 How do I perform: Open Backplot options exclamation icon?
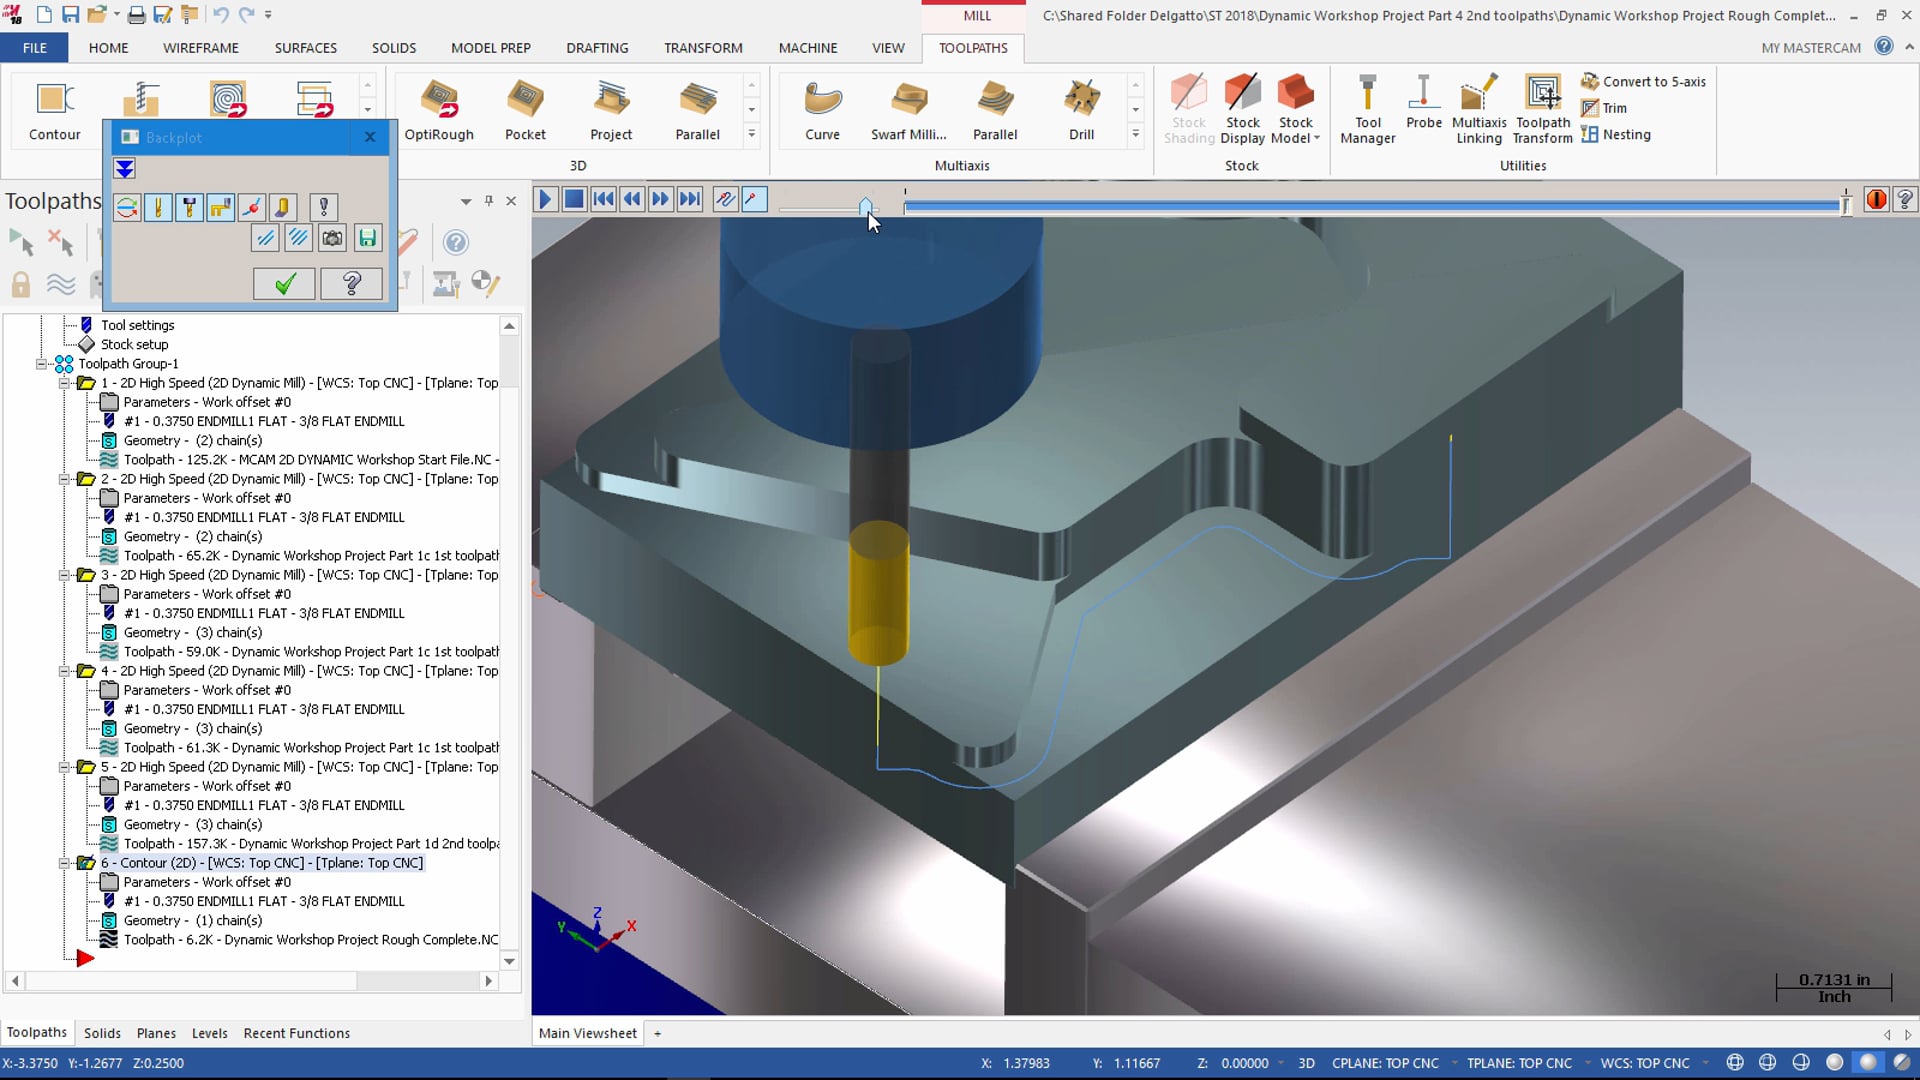click(323, 207)
